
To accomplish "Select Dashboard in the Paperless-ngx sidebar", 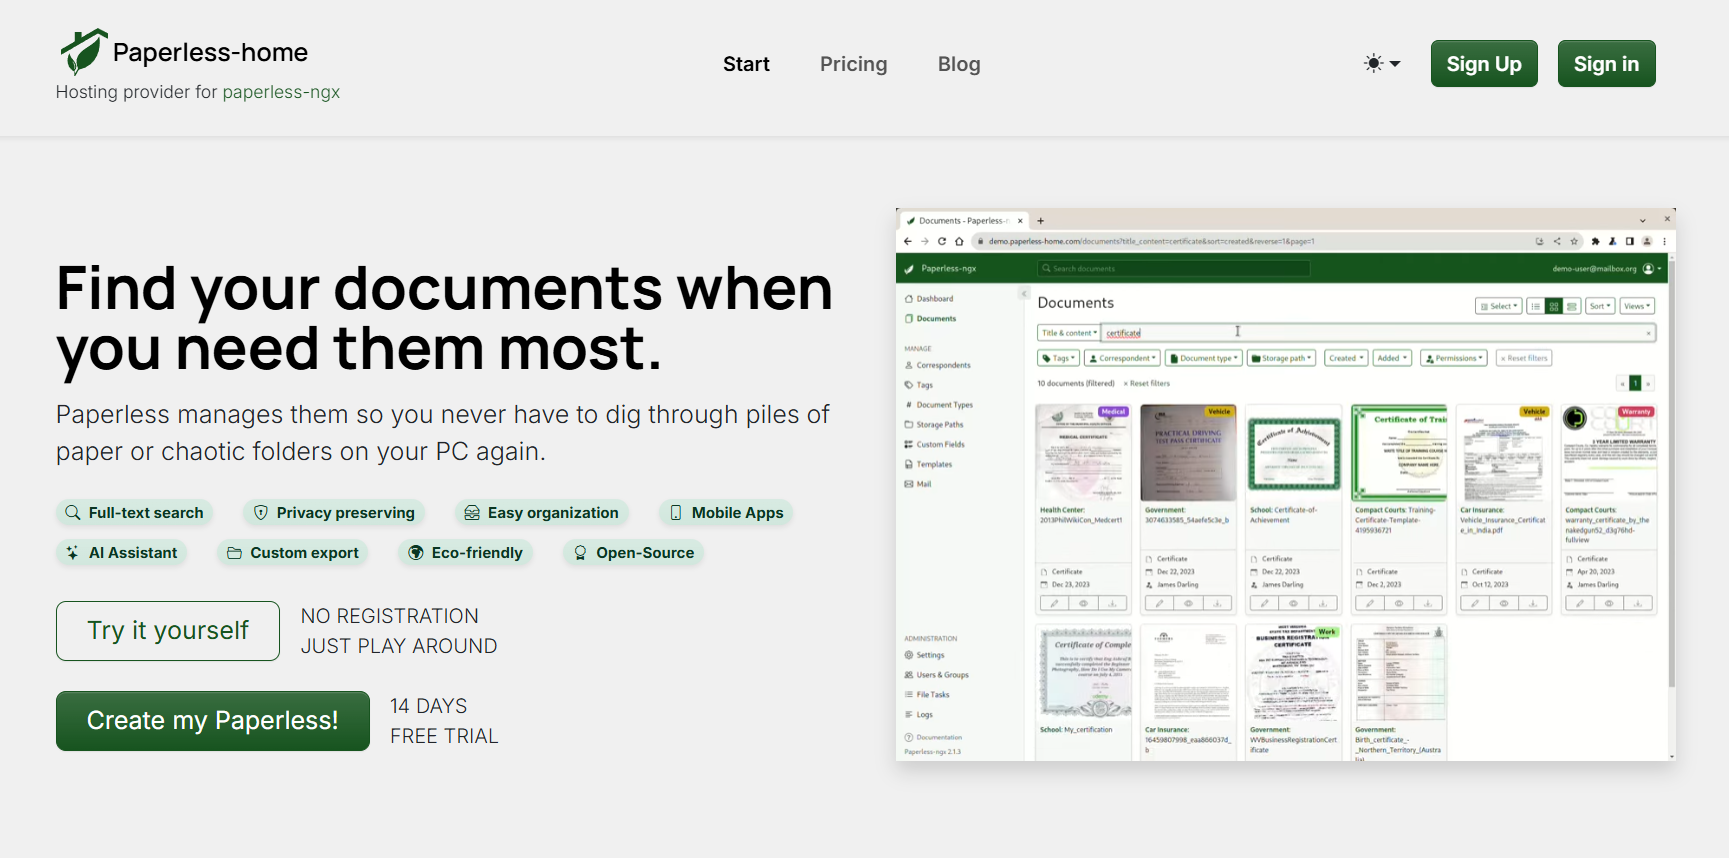I will [929, 299].
